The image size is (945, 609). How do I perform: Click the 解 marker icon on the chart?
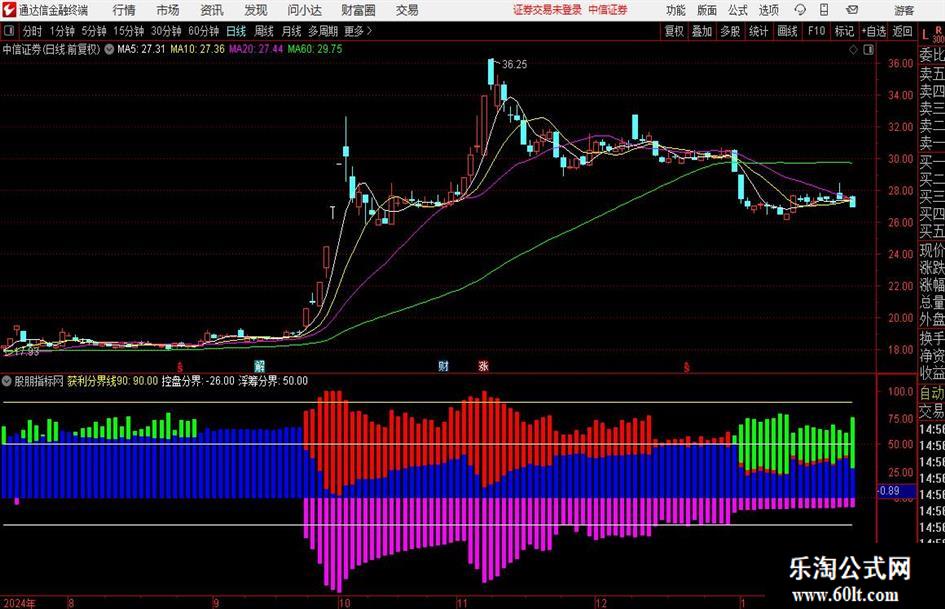[x=259, y=365]
